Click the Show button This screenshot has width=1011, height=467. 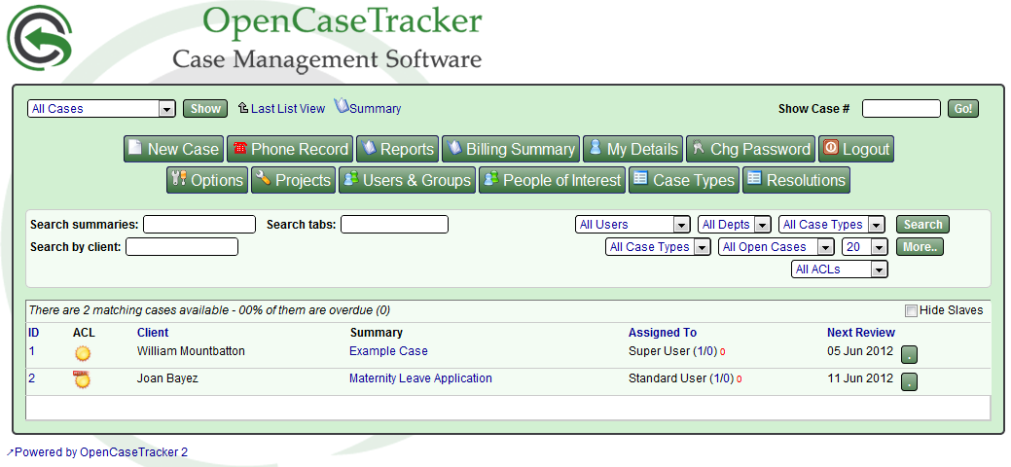point(206,108)
